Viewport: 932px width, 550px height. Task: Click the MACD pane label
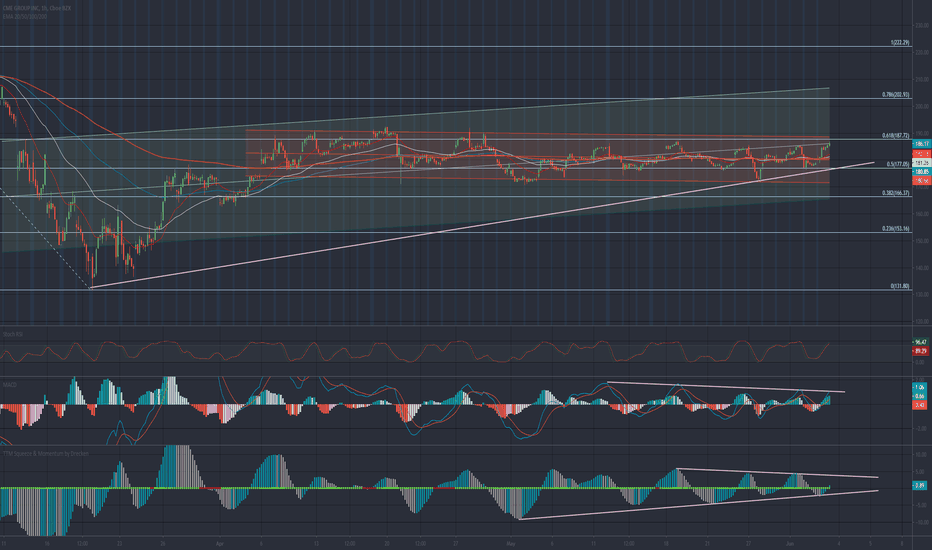click(x=10, y=385)
